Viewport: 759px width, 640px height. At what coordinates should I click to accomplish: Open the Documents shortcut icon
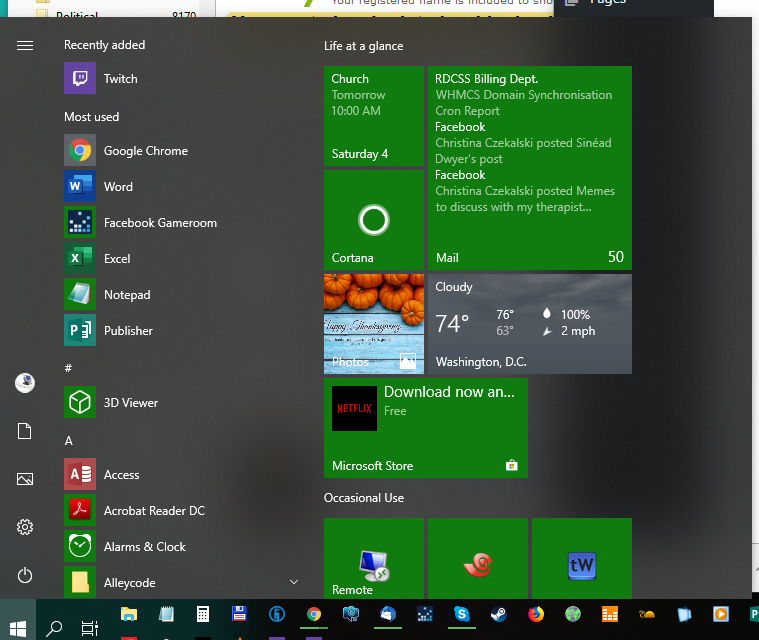click(25, 431)
